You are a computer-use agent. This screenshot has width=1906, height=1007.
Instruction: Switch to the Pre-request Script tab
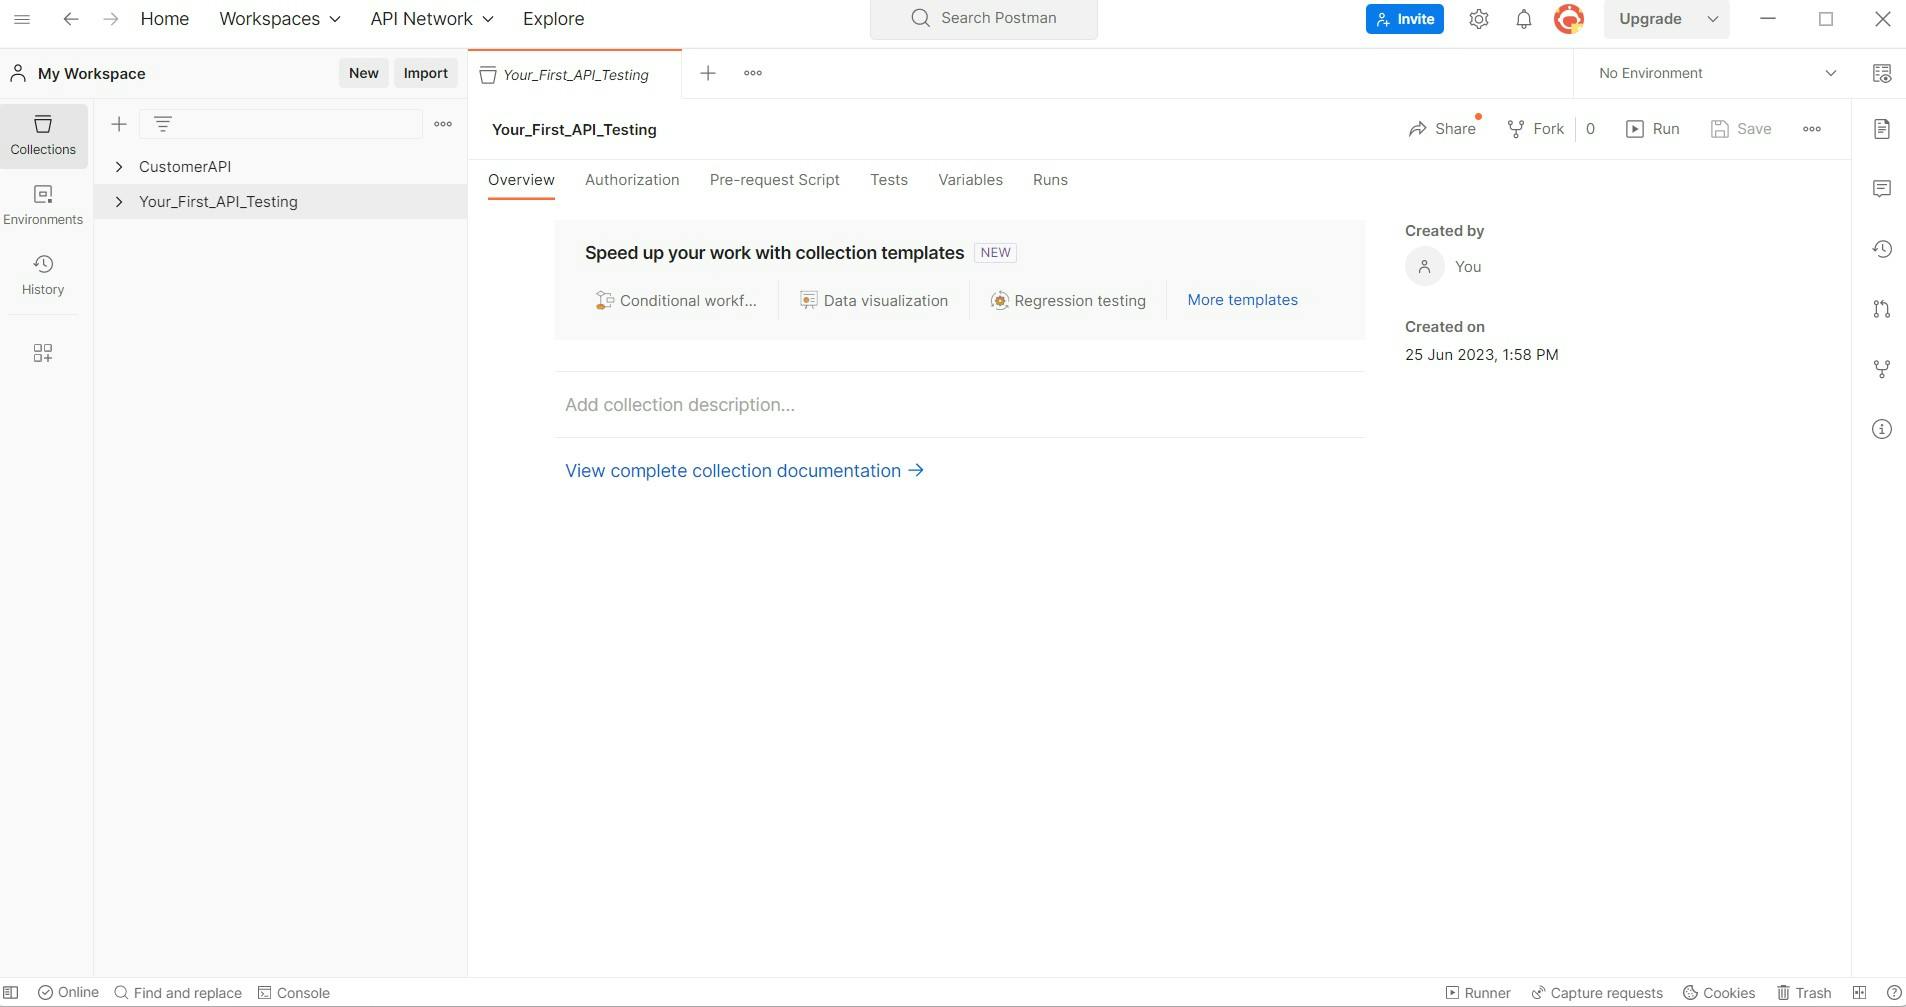tap(775, 180)
